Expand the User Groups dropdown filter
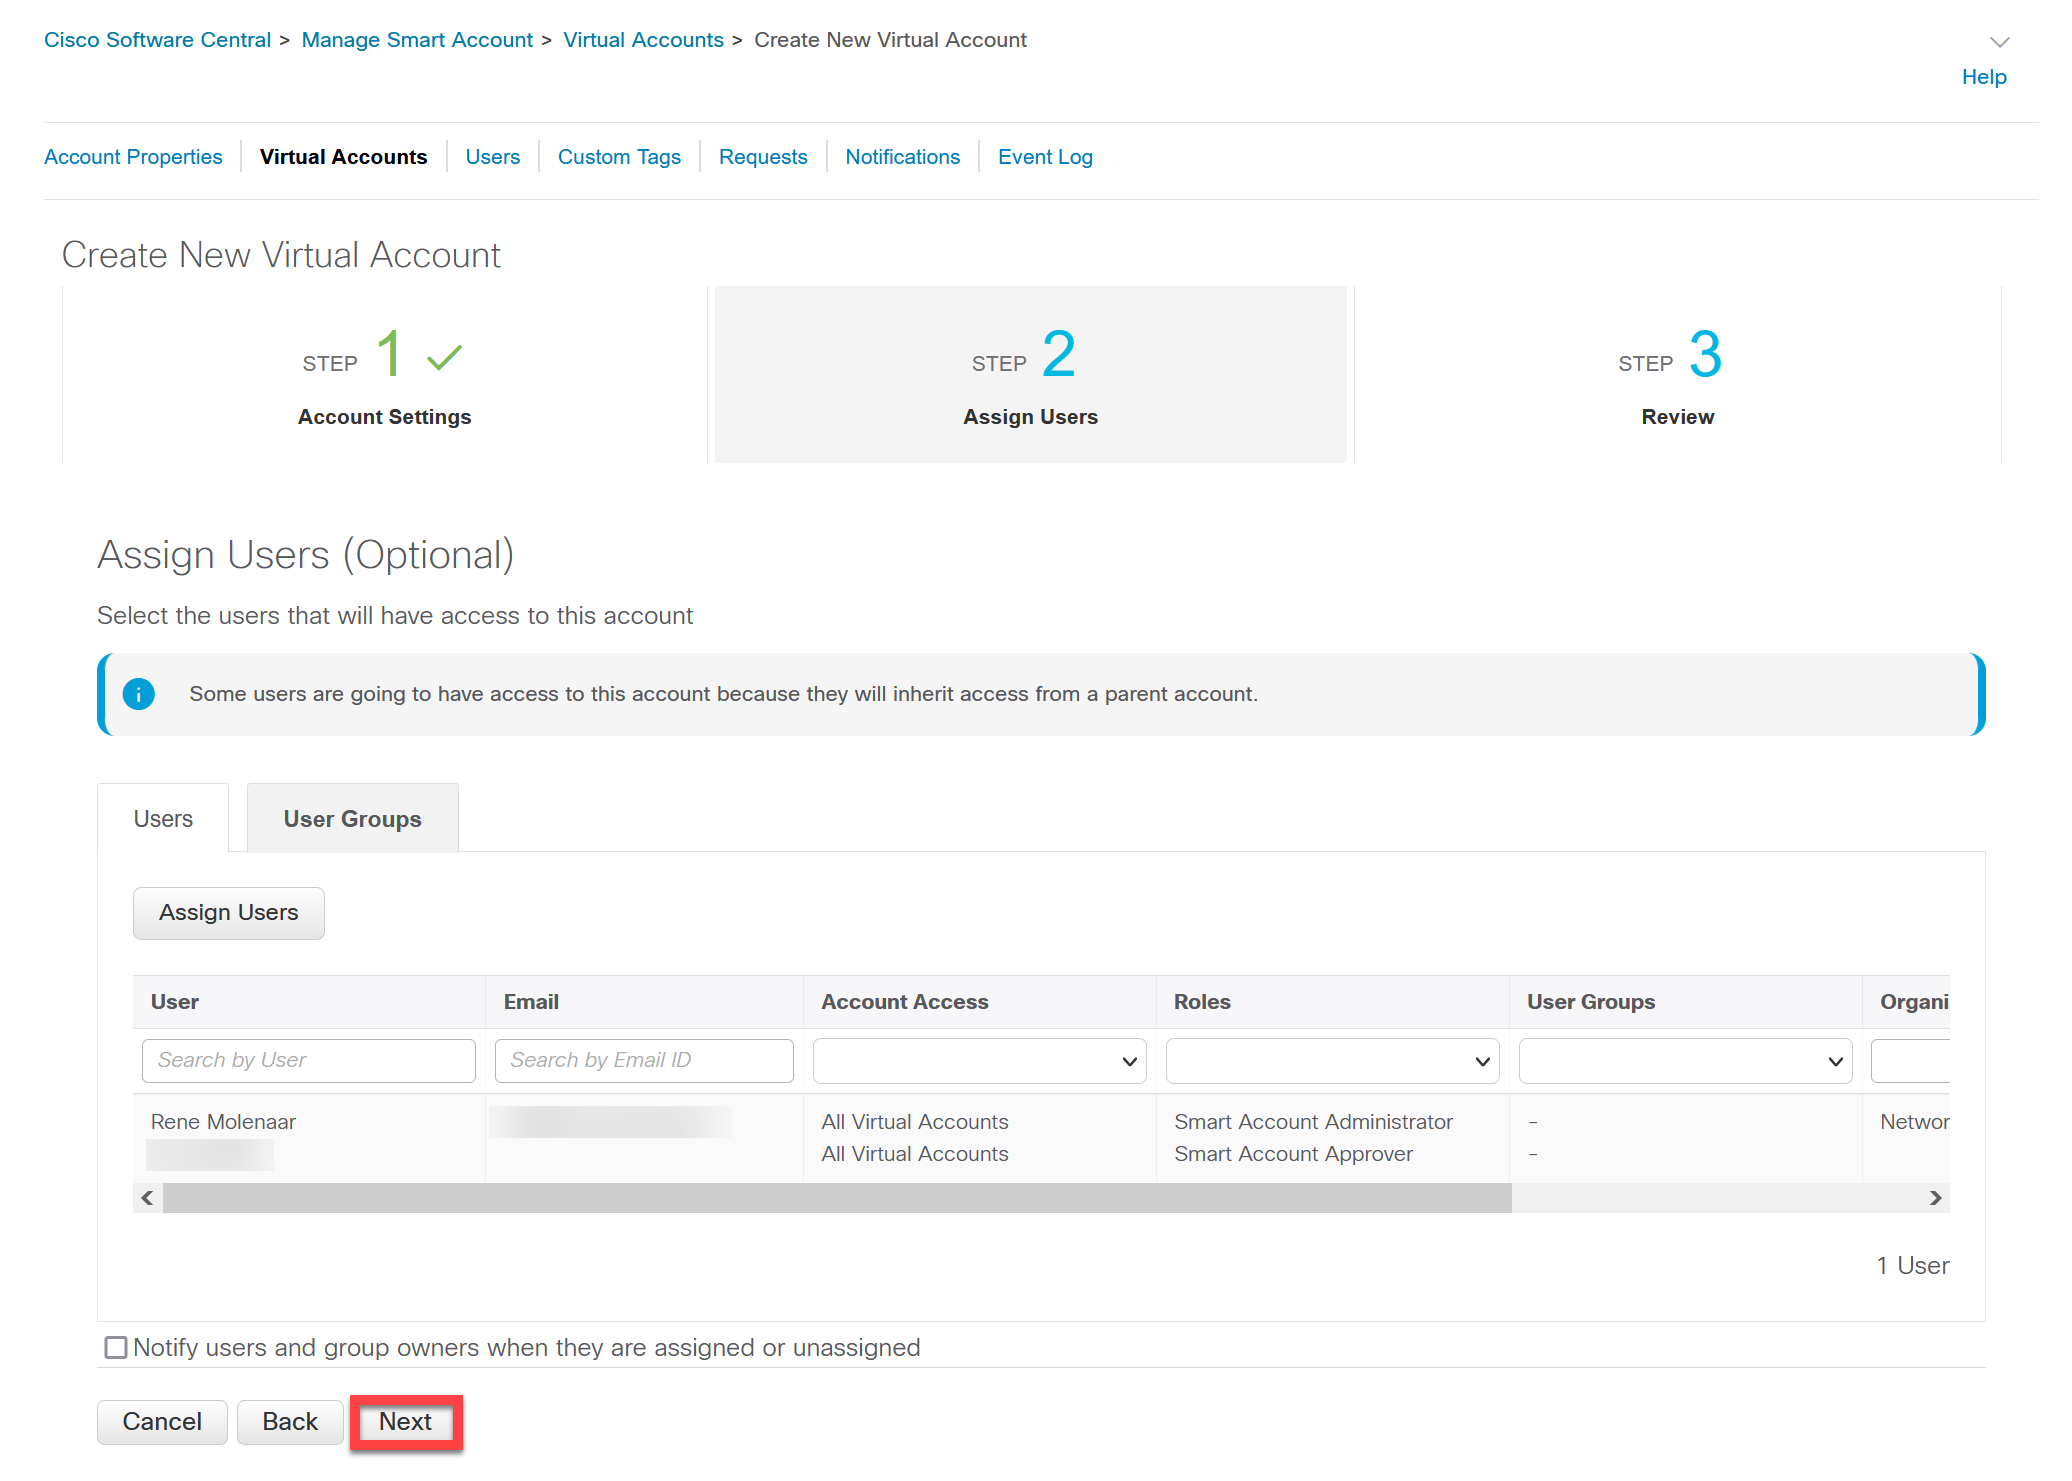 (x=1684, y=1059)
